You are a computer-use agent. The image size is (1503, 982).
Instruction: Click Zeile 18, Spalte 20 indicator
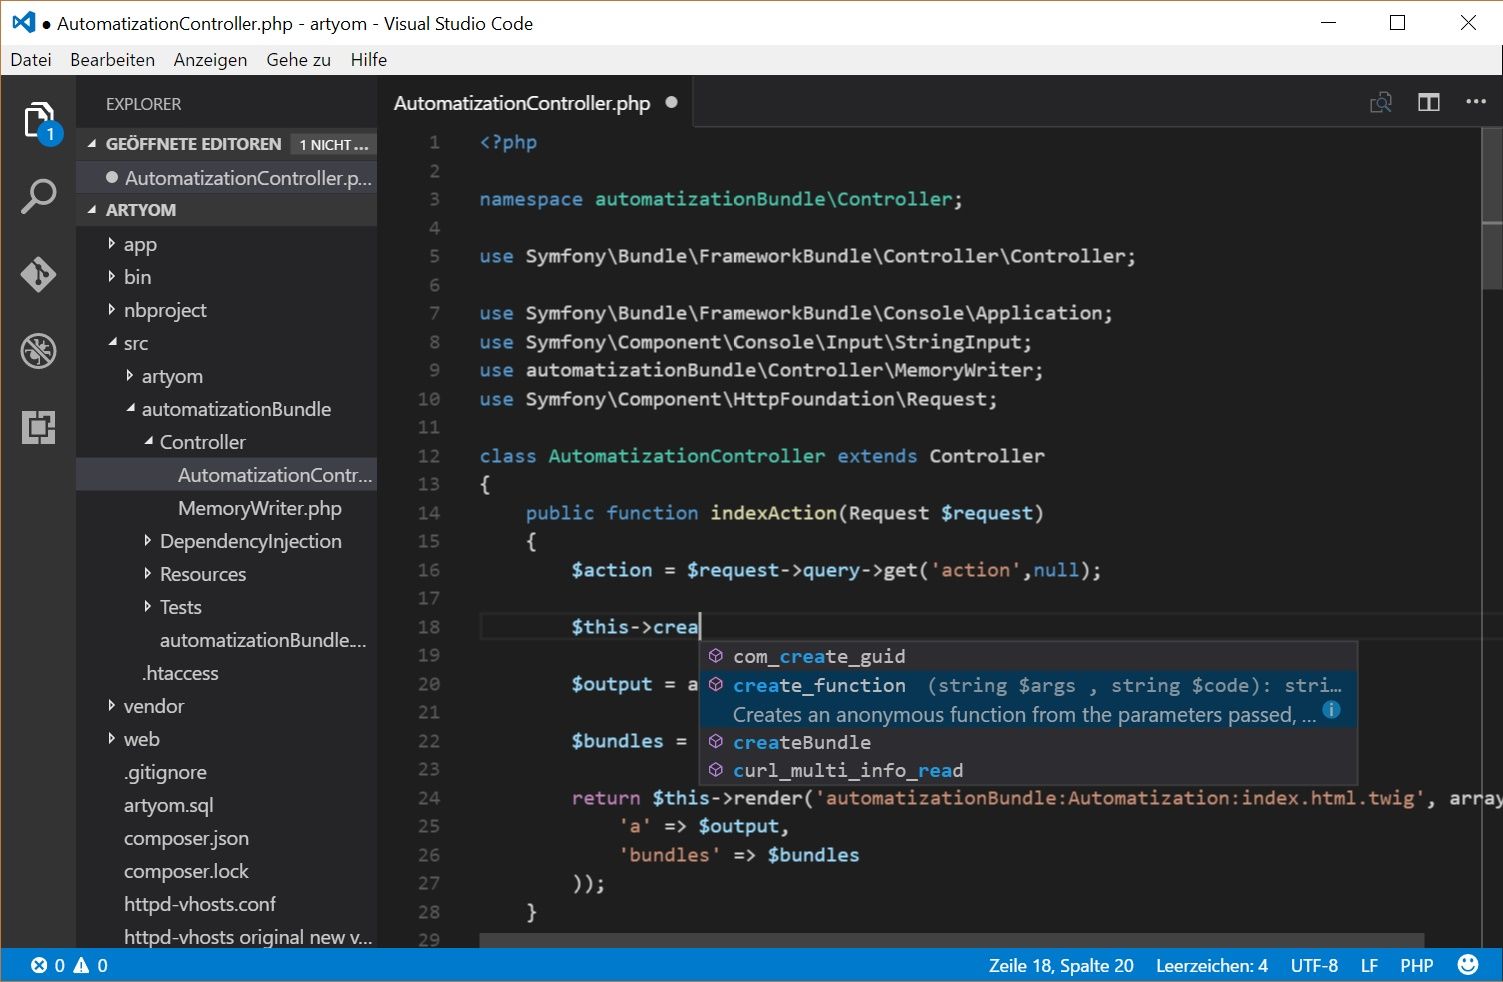[1061, 964]
